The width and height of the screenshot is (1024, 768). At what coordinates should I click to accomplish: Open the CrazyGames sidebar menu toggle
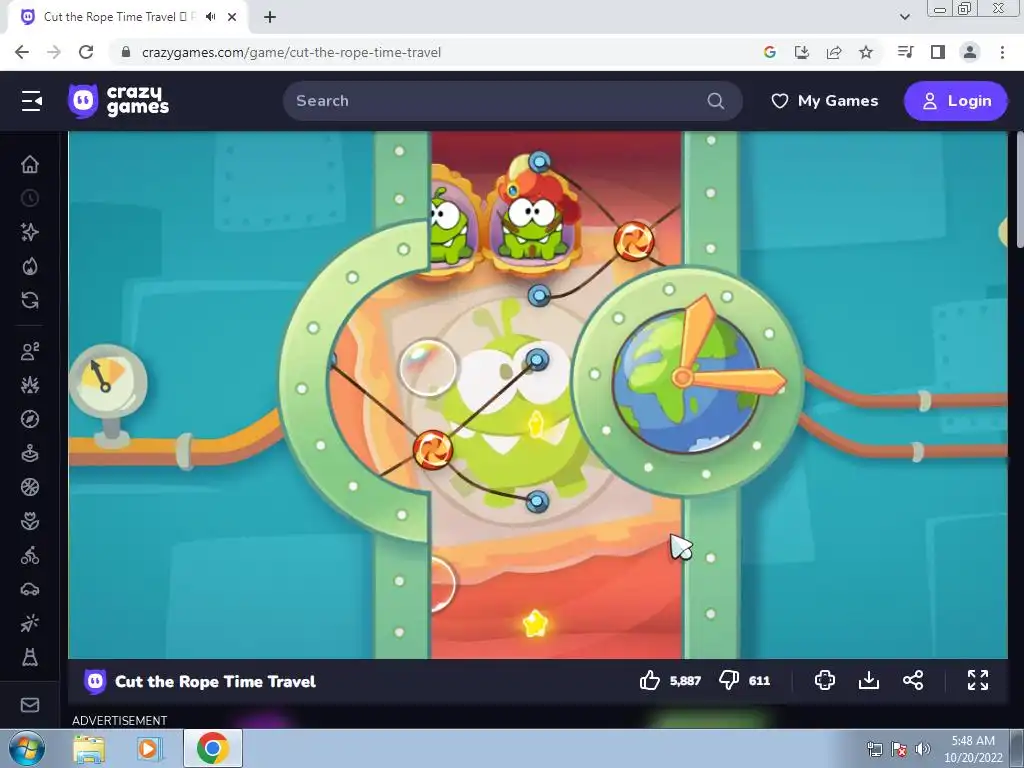tap(31, 101)
